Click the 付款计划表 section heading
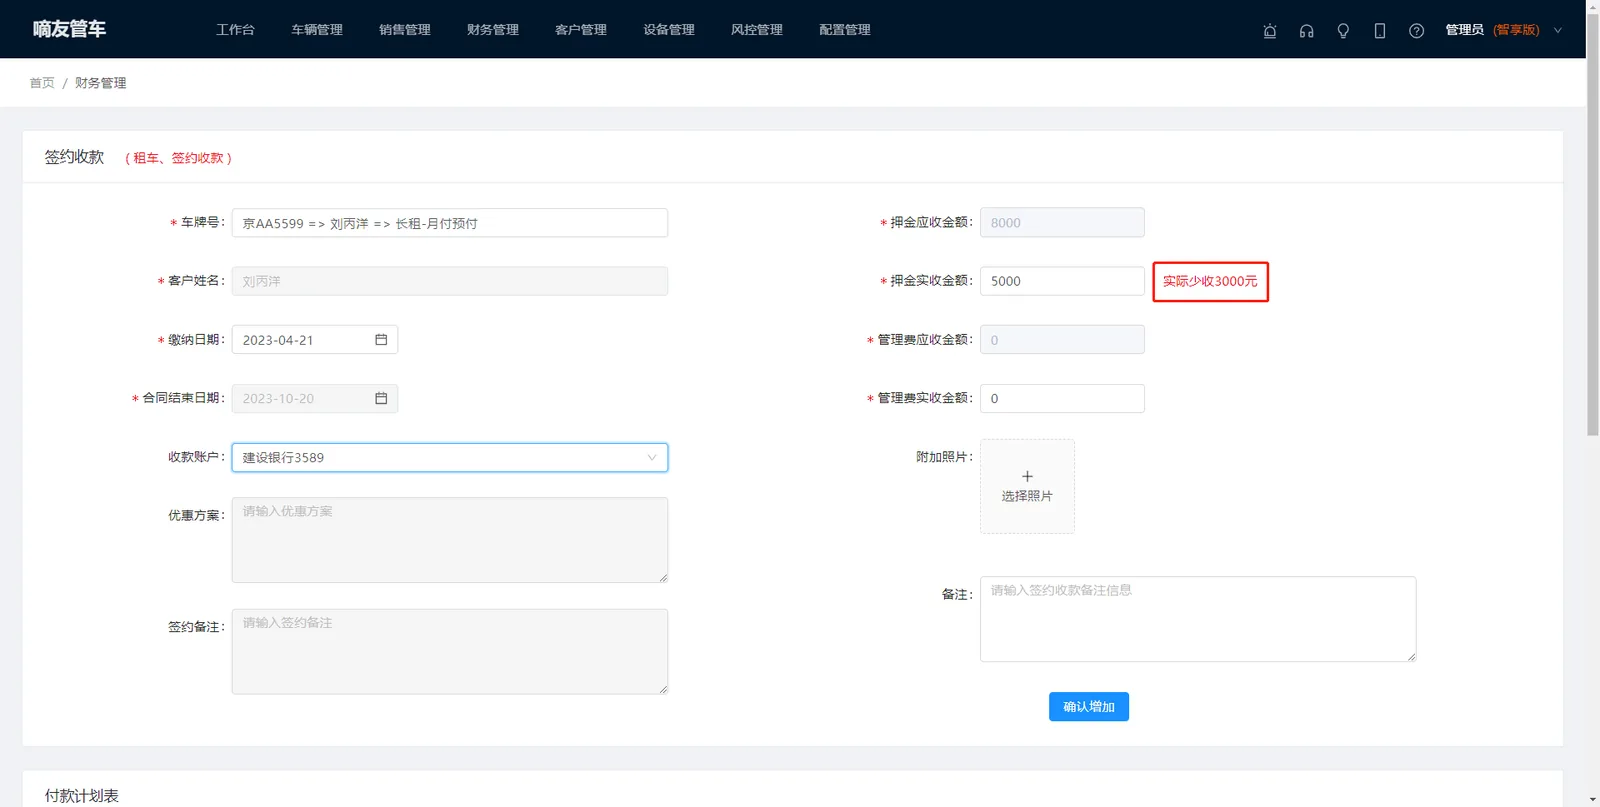 click(x=82, y=796)
